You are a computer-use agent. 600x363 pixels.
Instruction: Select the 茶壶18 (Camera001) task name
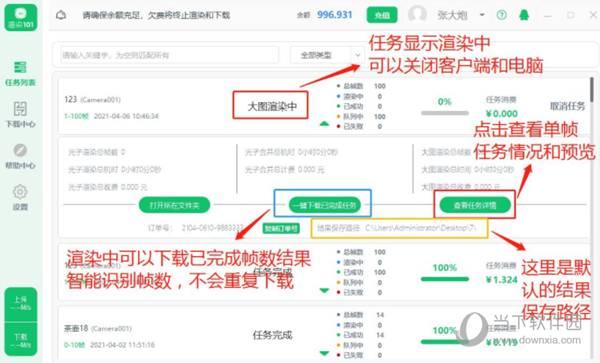point(98,328)
